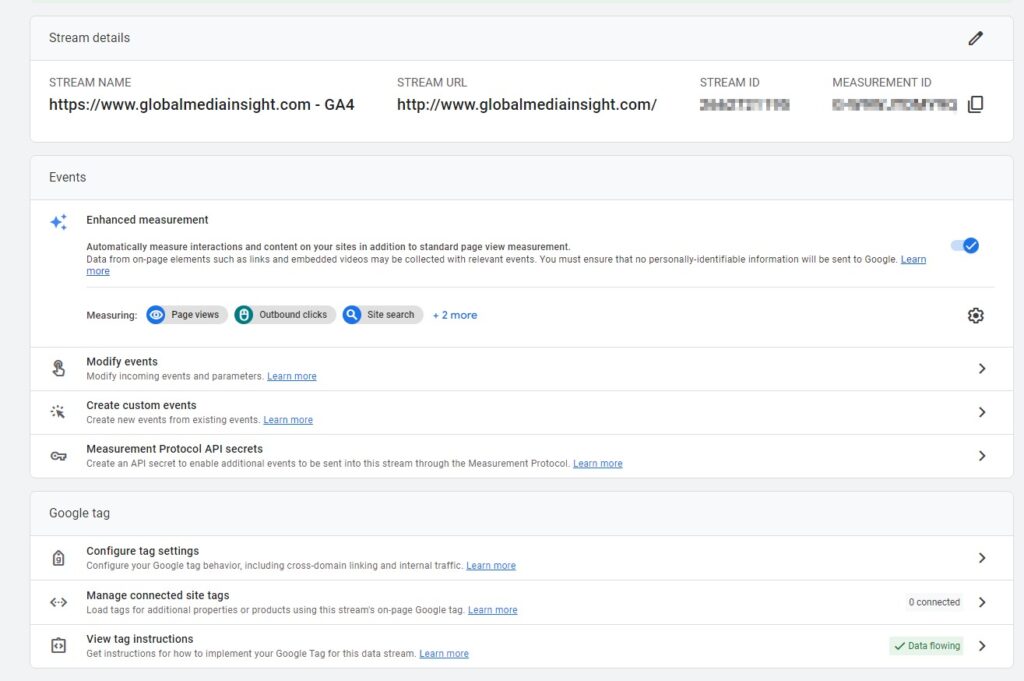Copy the Measurement ID using the copy icon
The height and width of the screenshot is (681, 1024).
[x=975, y=103]
